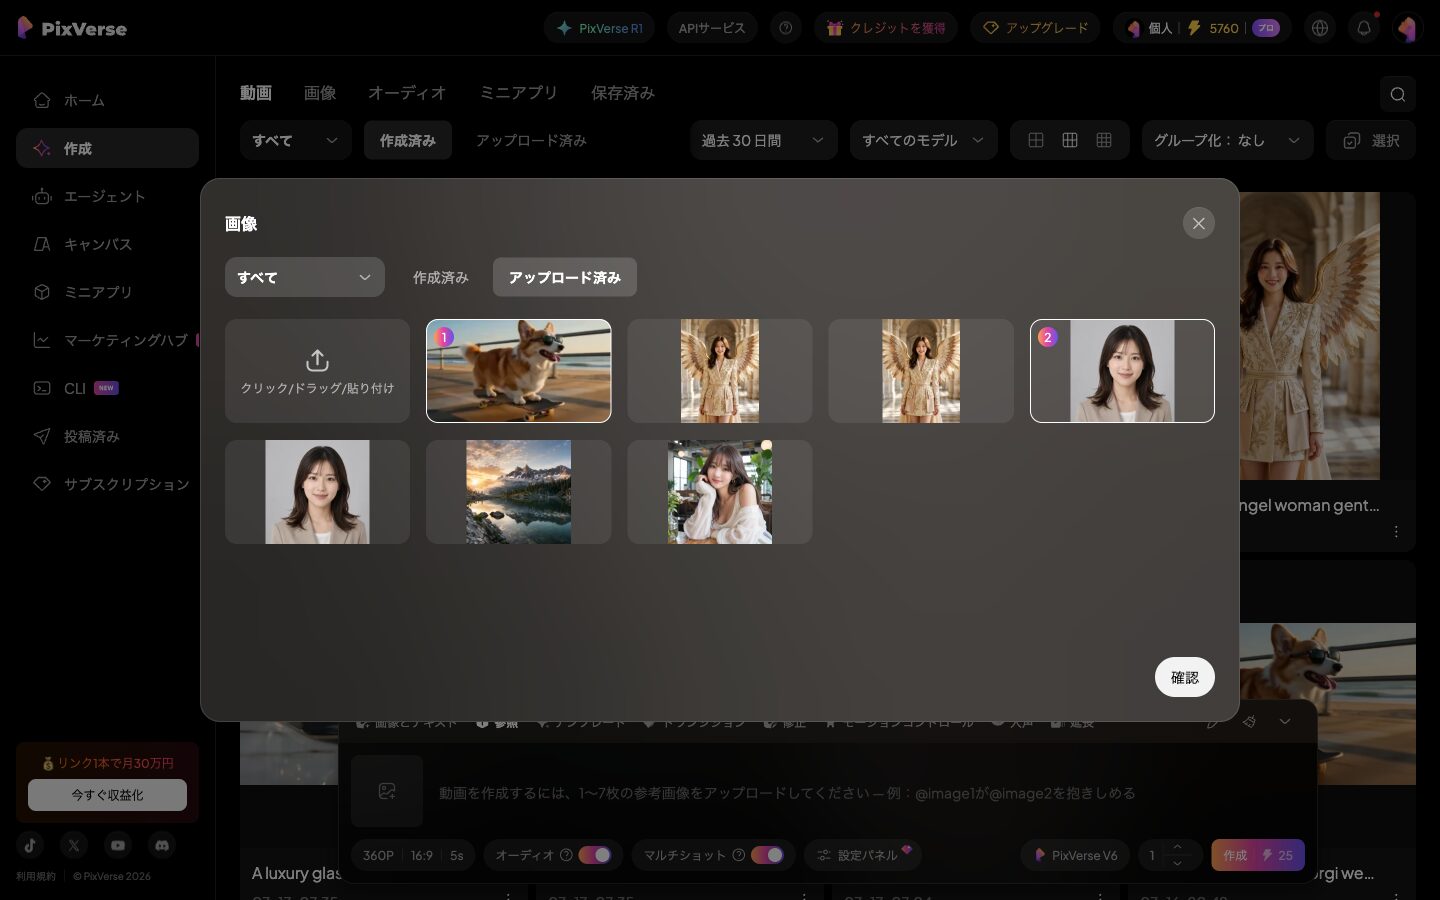Open the X social link

(74, 845)
